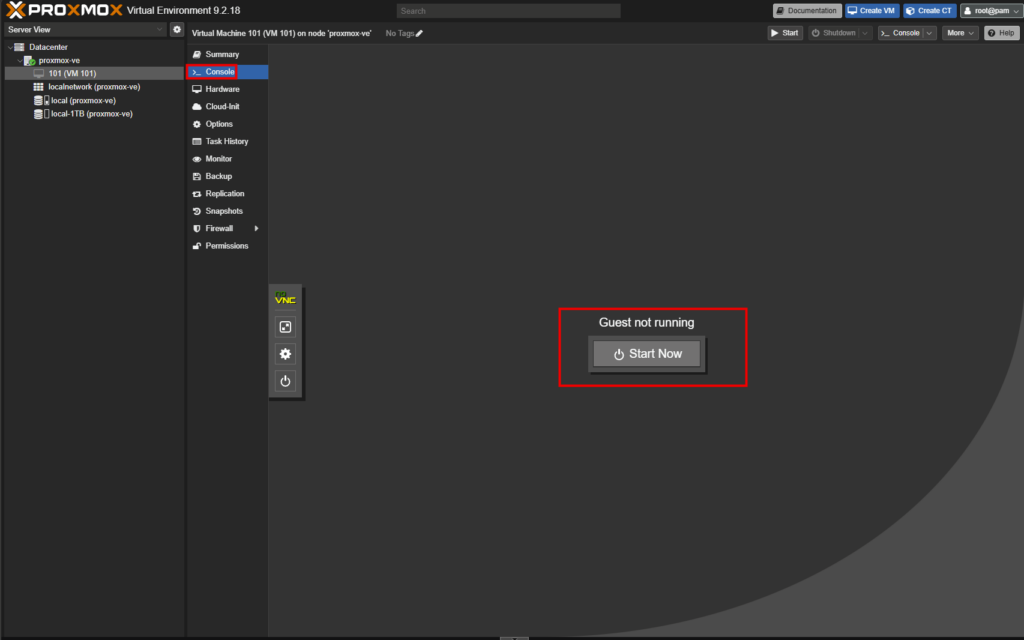
Task: Click the Hardware monitor icon
Action: (197, 89)
